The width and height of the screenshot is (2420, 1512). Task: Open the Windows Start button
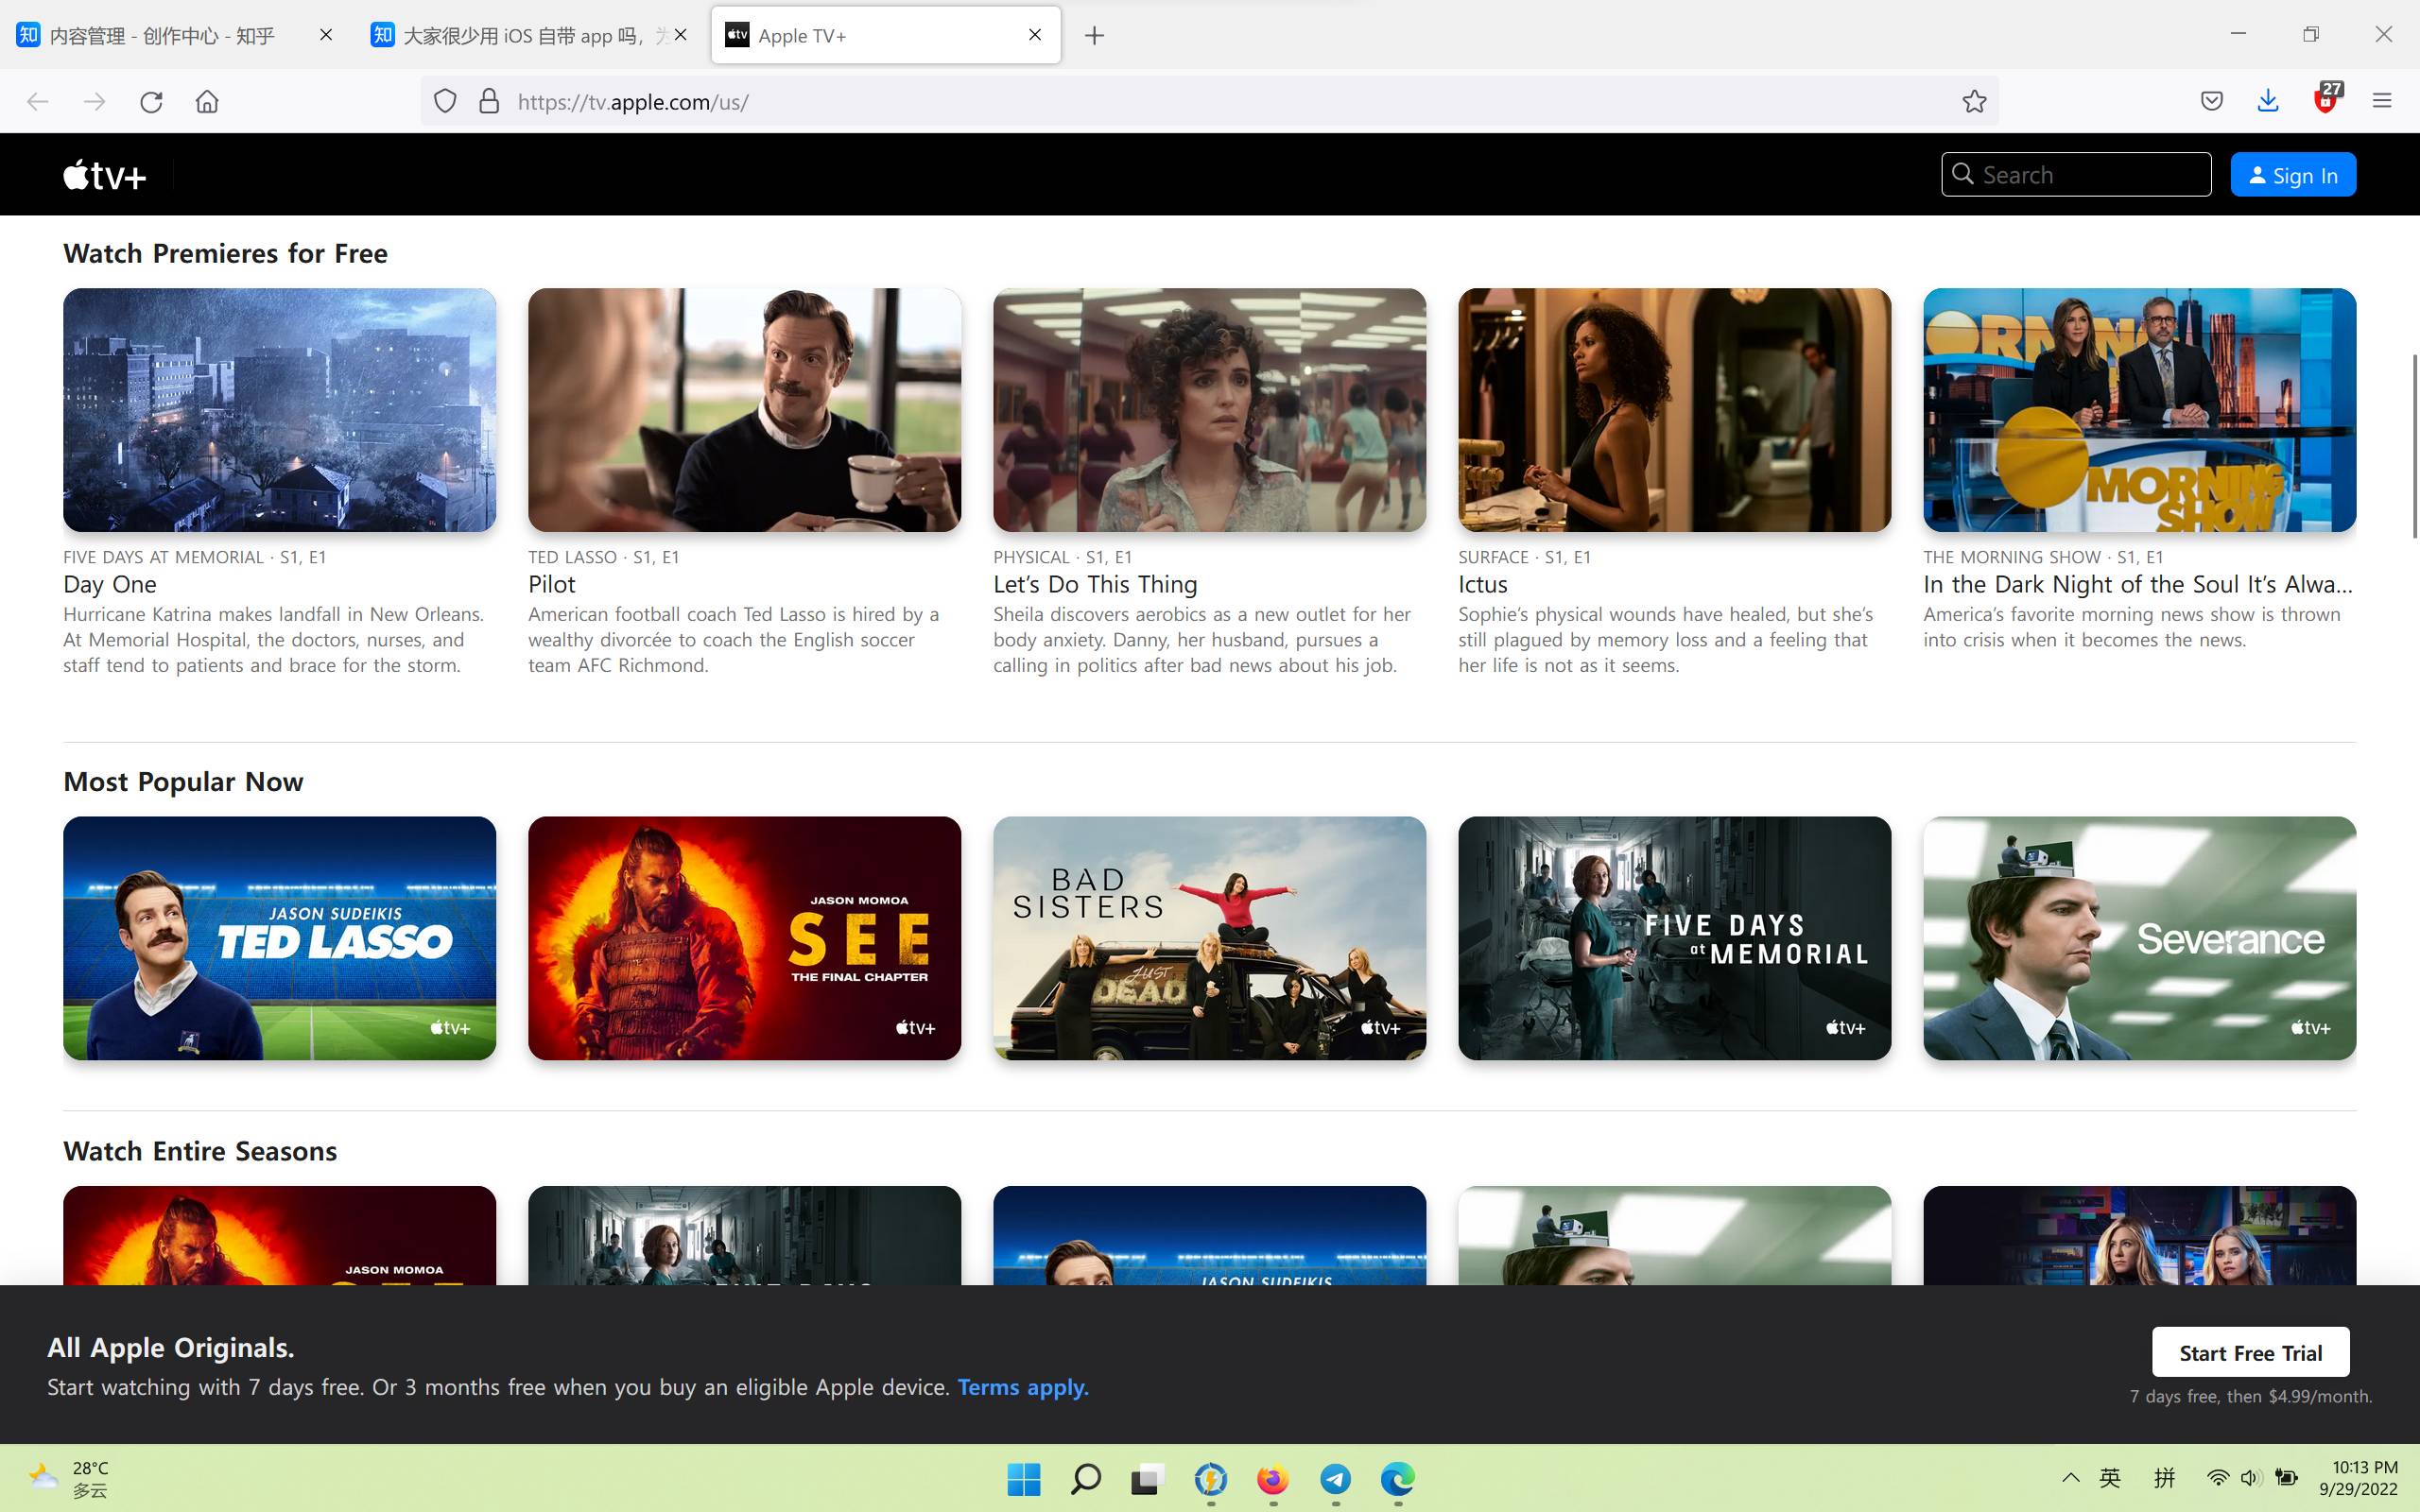(1023, 1479)
